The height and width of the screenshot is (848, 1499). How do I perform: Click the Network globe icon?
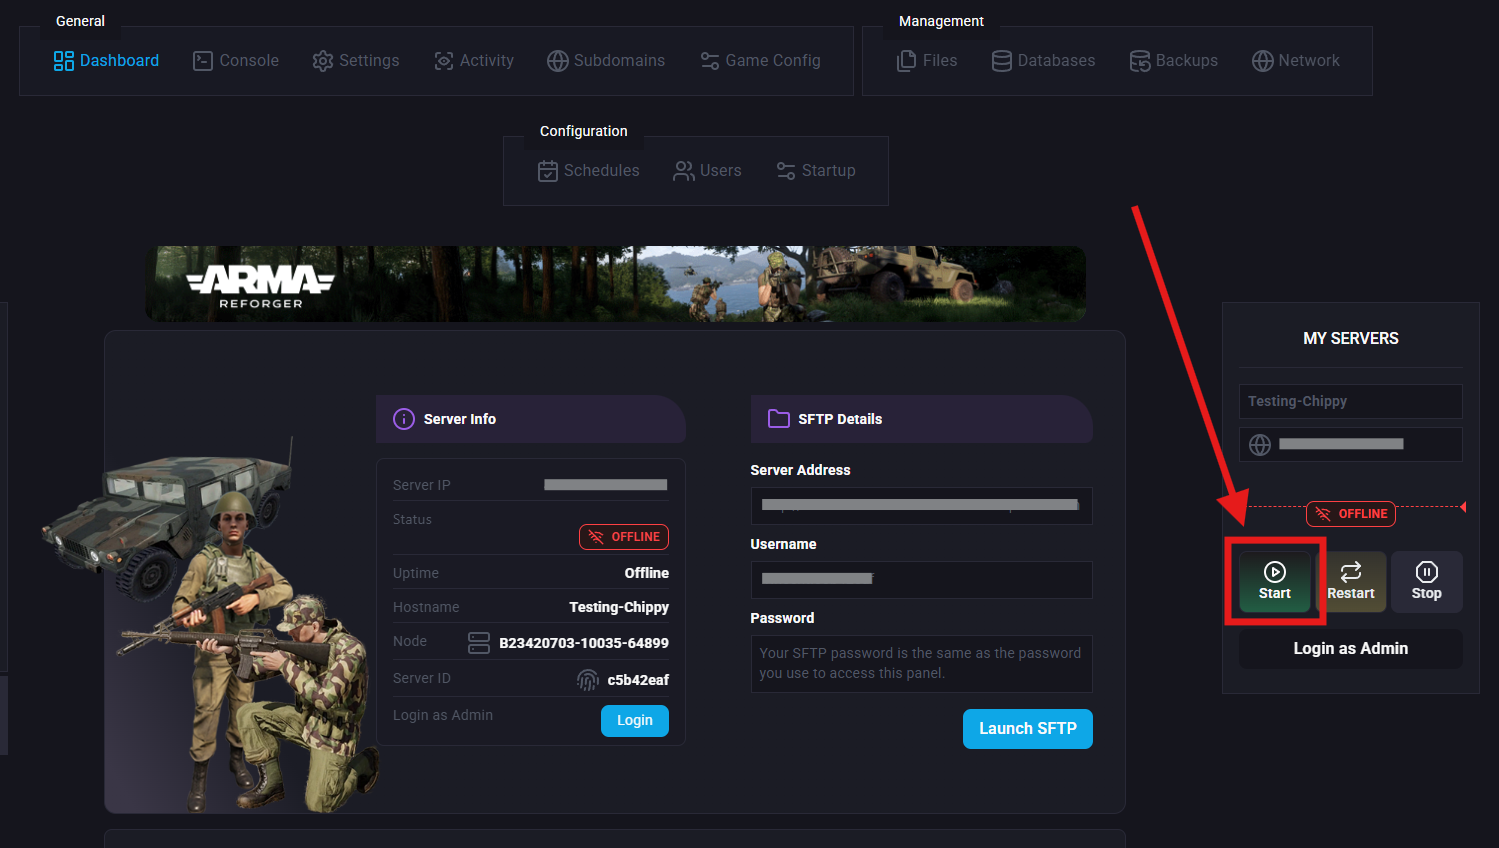(1263, 61)
